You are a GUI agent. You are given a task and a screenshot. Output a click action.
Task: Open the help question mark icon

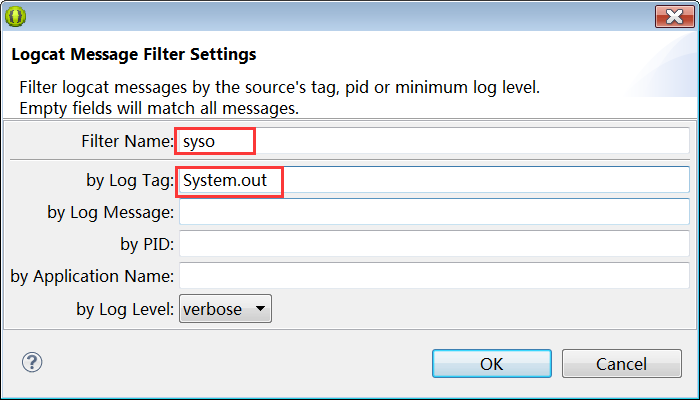point(31,362)
